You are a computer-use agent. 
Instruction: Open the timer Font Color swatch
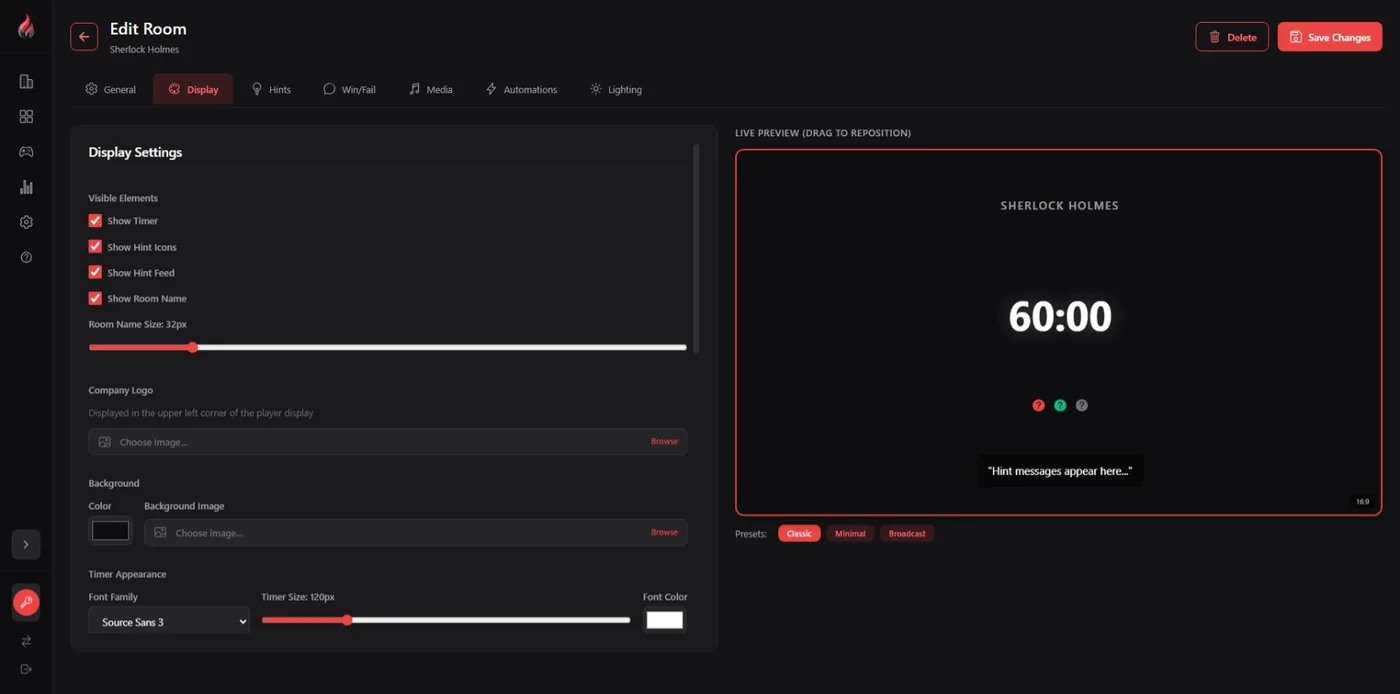(664, 620)
